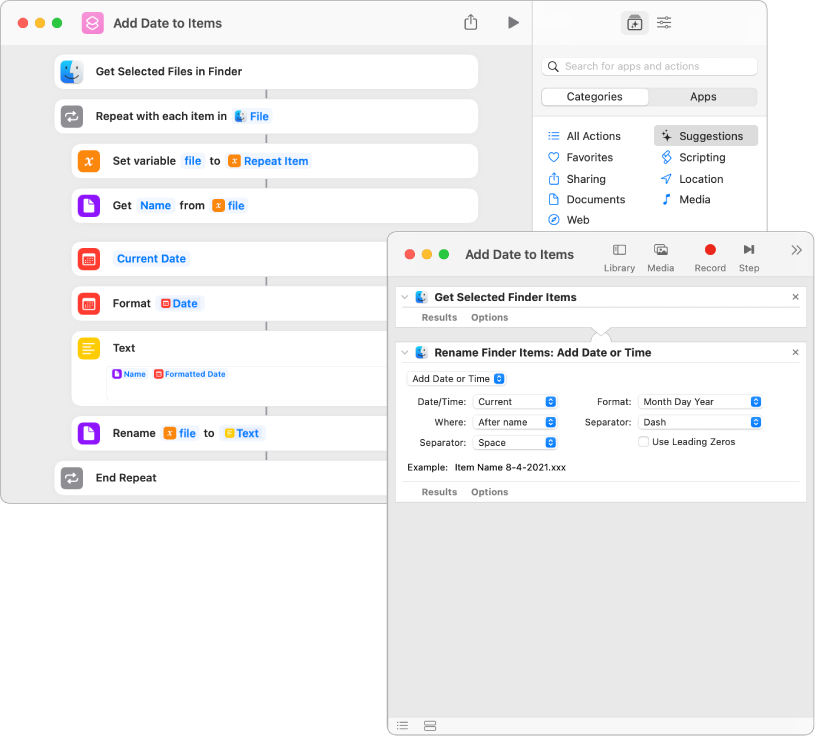Open shortcut details settings sliders icon
817x737 pixels.
point(664,23)
